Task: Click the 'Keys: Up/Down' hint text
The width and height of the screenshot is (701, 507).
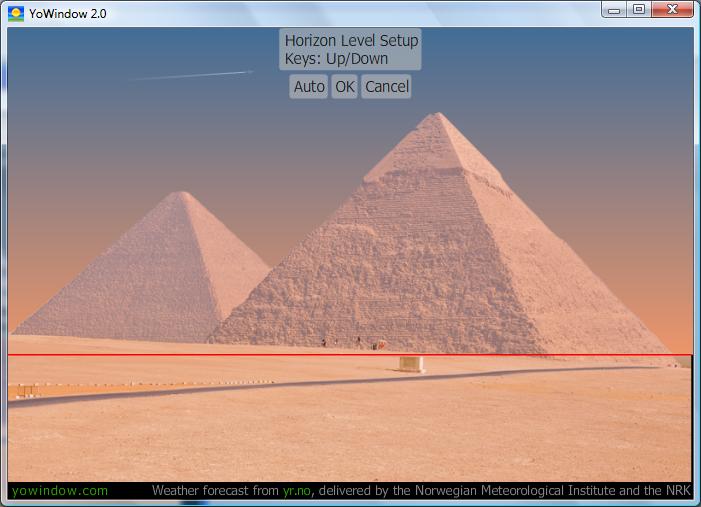Action: (x=336, y=59)
